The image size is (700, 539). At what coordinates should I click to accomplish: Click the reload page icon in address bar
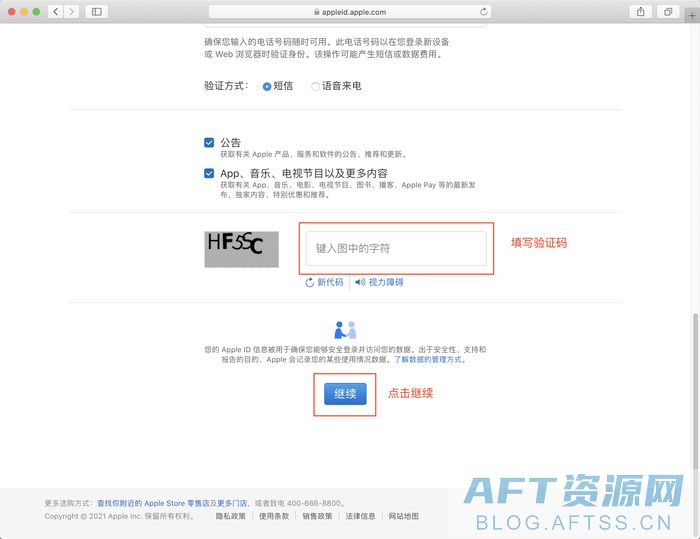click(484, 12)
